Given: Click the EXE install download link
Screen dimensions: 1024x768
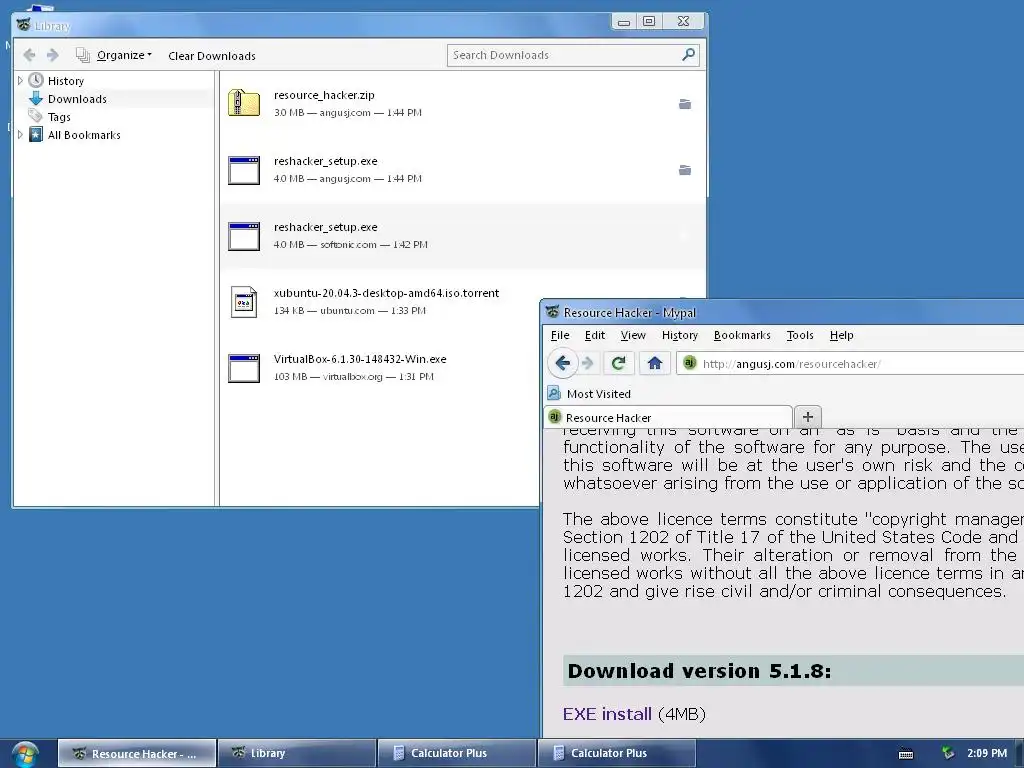Looking at the screenshot, I should pyautogui.click(x=607, y=714).
